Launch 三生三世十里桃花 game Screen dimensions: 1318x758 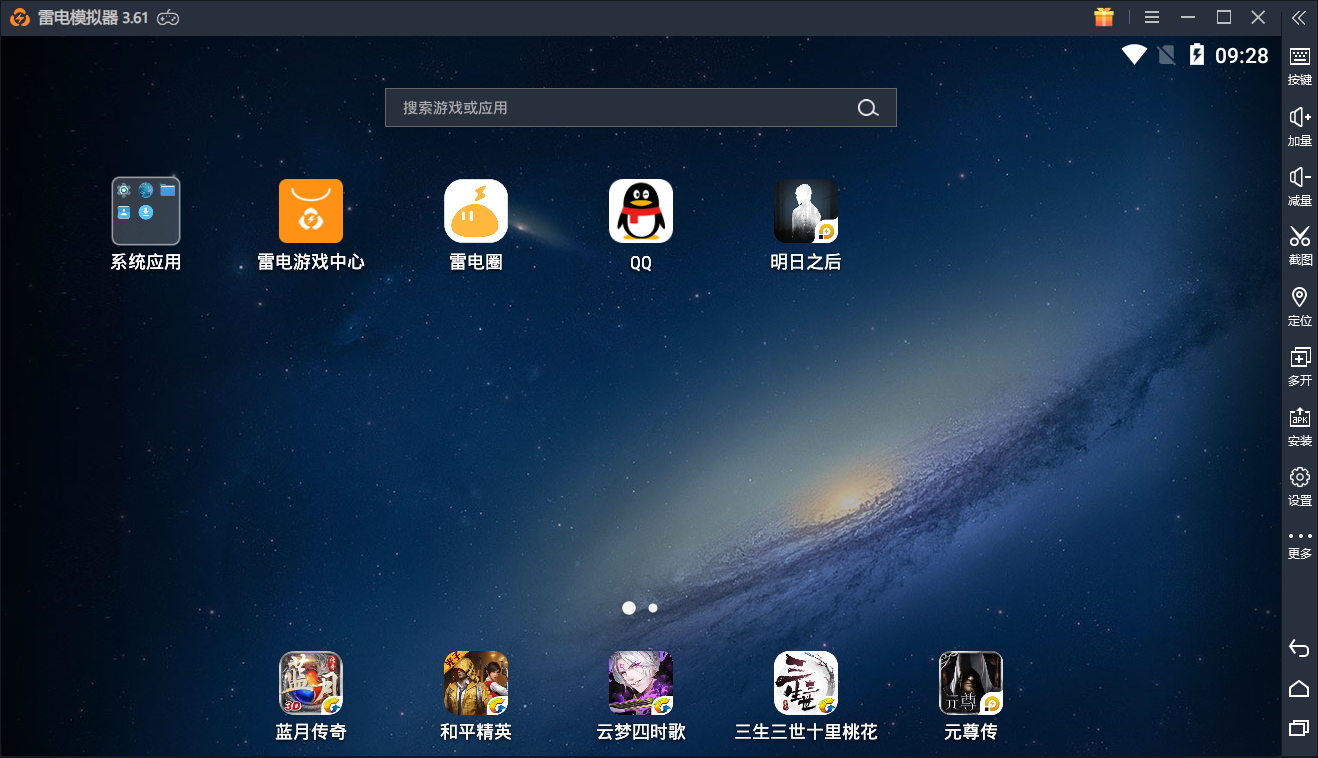[806, 683]
